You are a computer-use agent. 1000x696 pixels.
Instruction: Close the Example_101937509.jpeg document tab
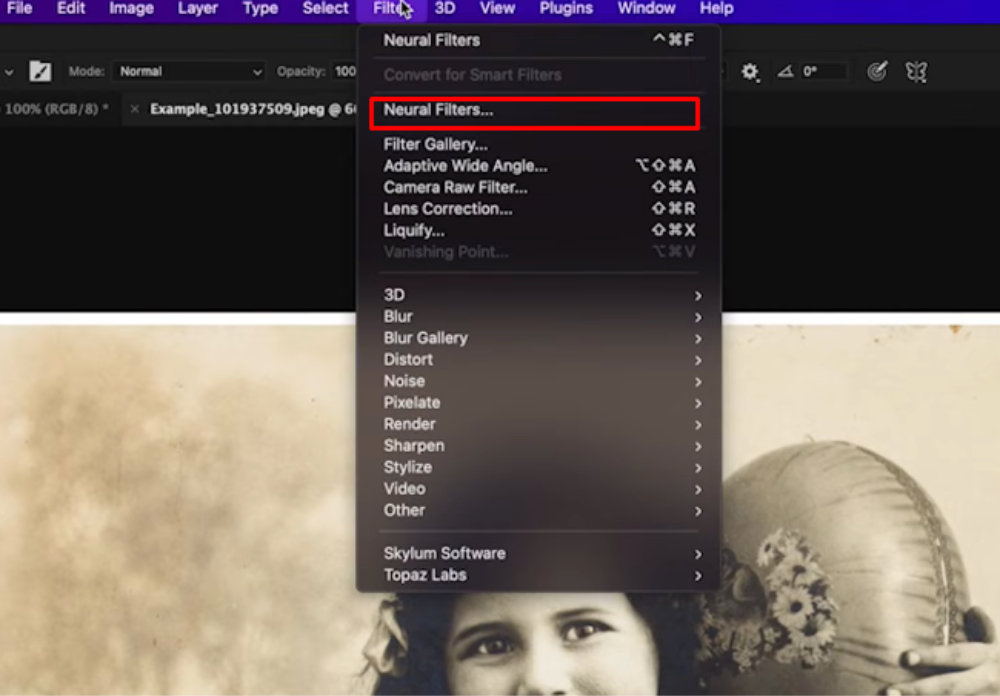tap(135, 109)
